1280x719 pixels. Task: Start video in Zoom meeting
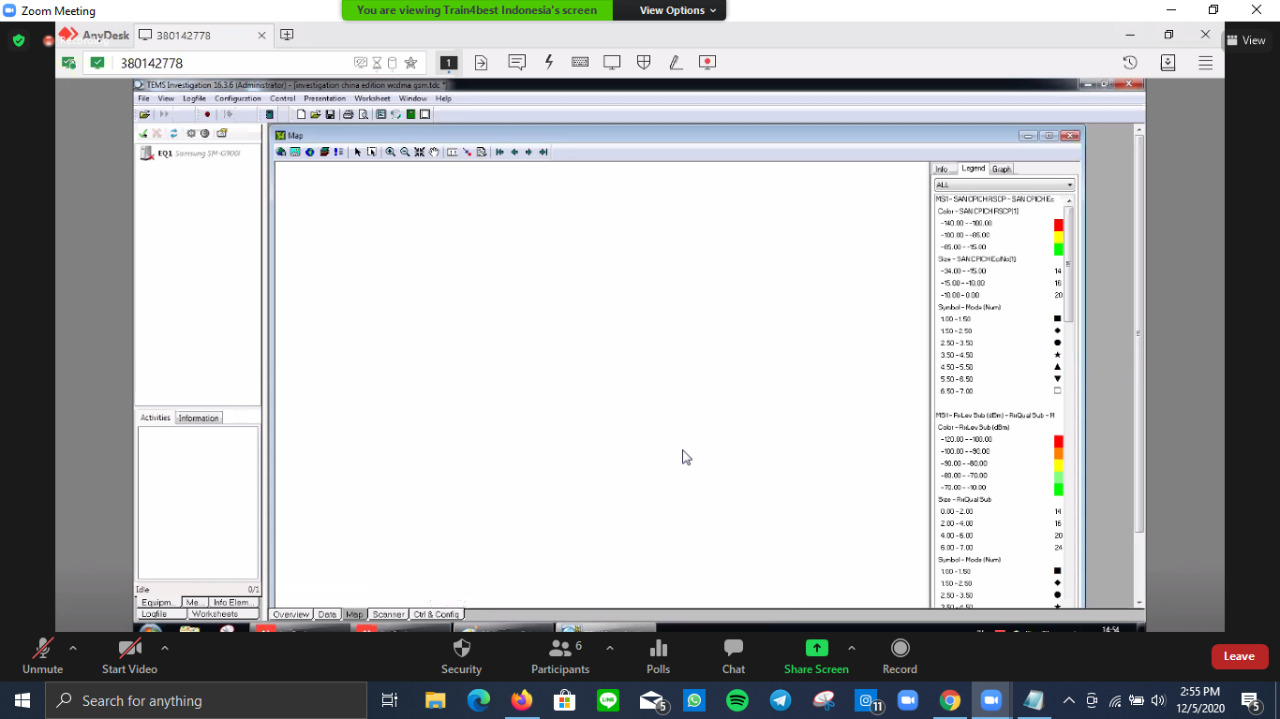129,655
